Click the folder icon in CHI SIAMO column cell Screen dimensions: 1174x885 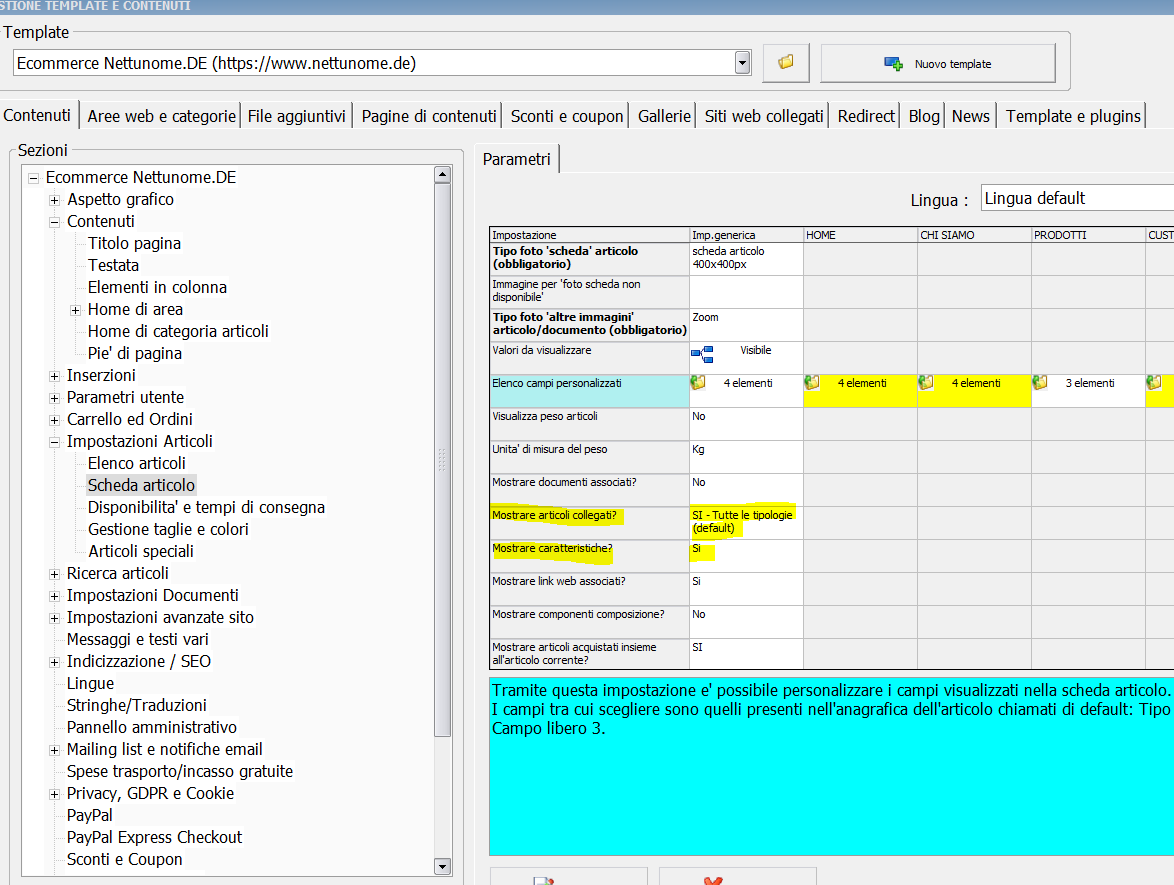tap(926, 383)
